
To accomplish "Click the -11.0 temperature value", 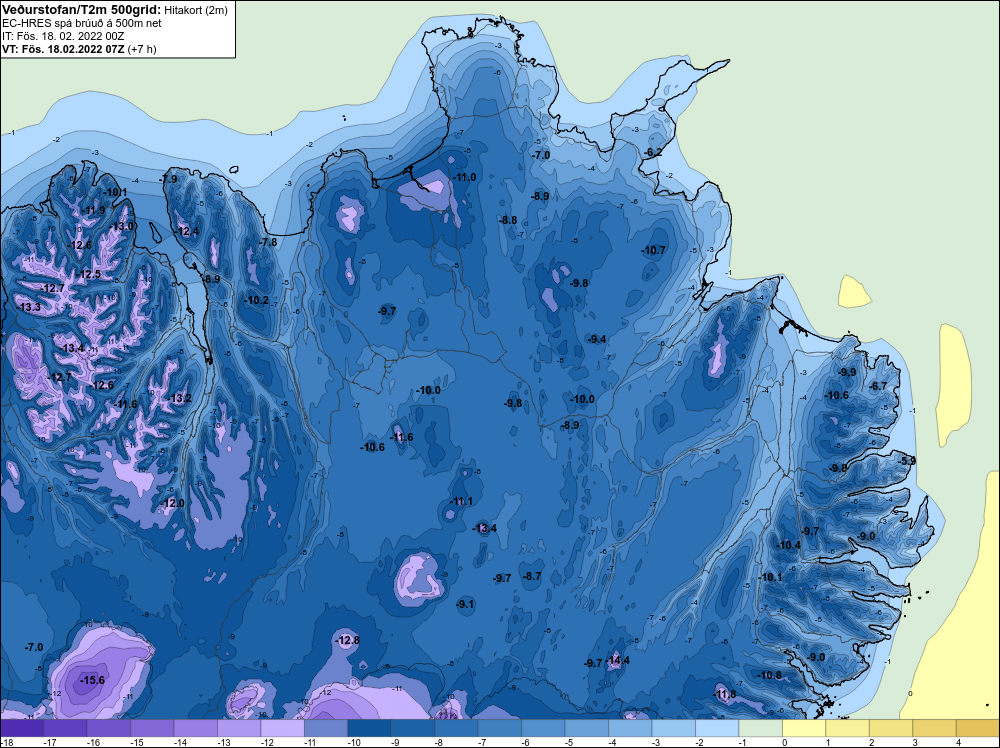I will [464, 177].
